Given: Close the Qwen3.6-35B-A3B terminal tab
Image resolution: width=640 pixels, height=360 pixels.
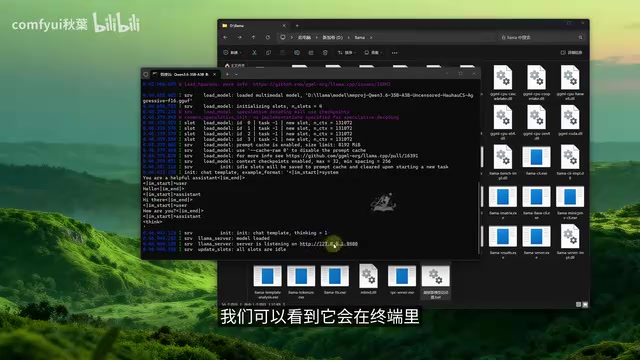Looking at the screenshot, I should point(215,74).
